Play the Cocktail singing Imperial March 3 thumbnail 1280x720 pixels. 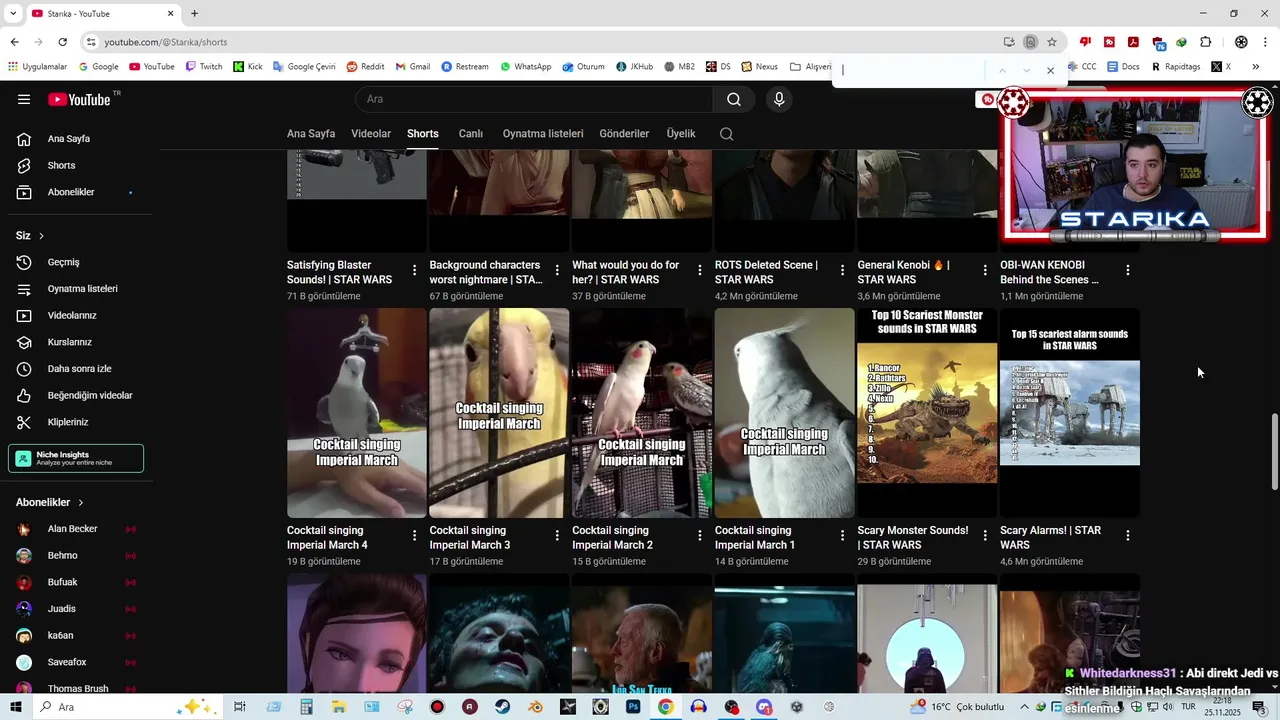coord(499,413)
